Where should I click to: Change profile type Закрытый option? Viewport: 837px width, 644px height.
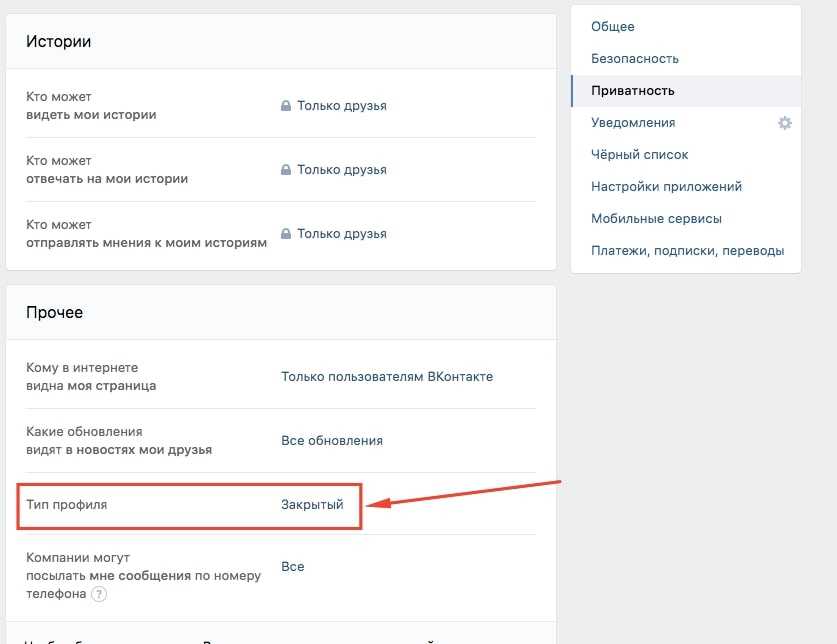[312, 505]
